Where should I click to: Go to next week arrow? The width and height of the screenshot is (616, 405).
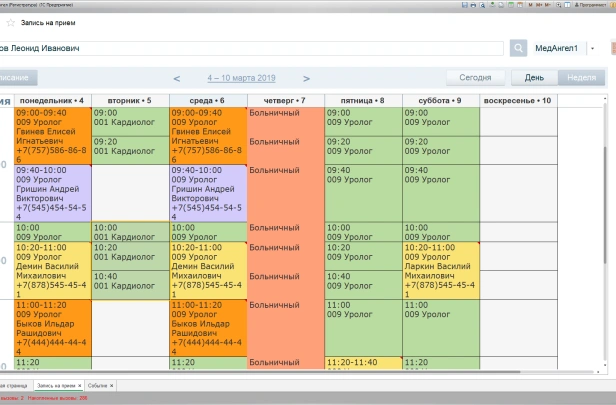click(306, 78)
